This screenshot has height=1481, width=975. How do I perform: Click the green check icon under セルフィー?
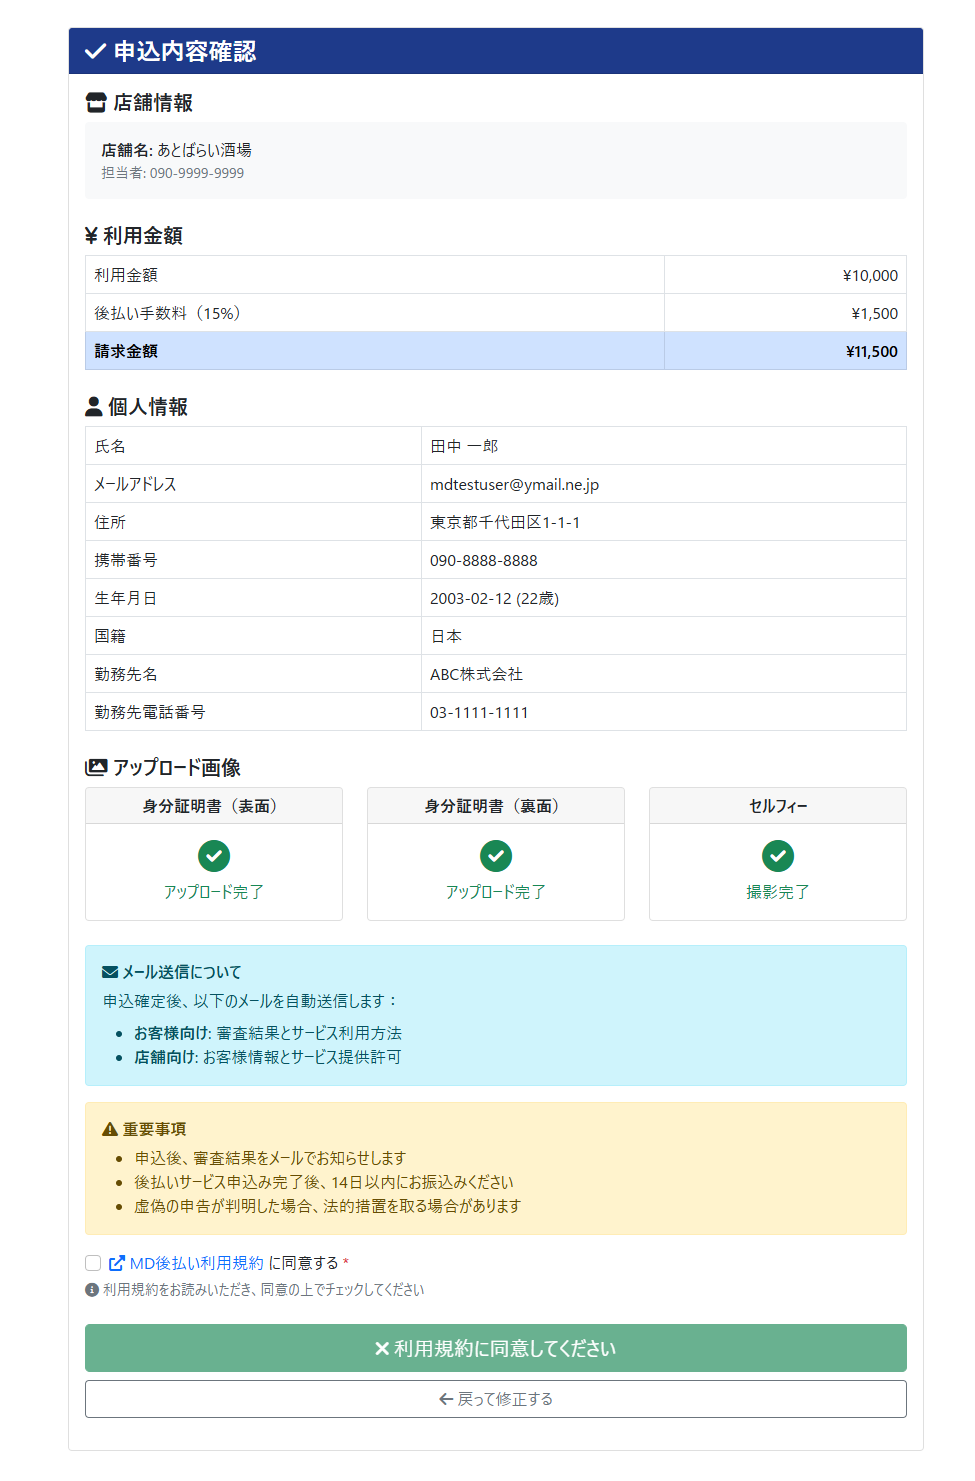pyautogui.click(x=777, y=856)
